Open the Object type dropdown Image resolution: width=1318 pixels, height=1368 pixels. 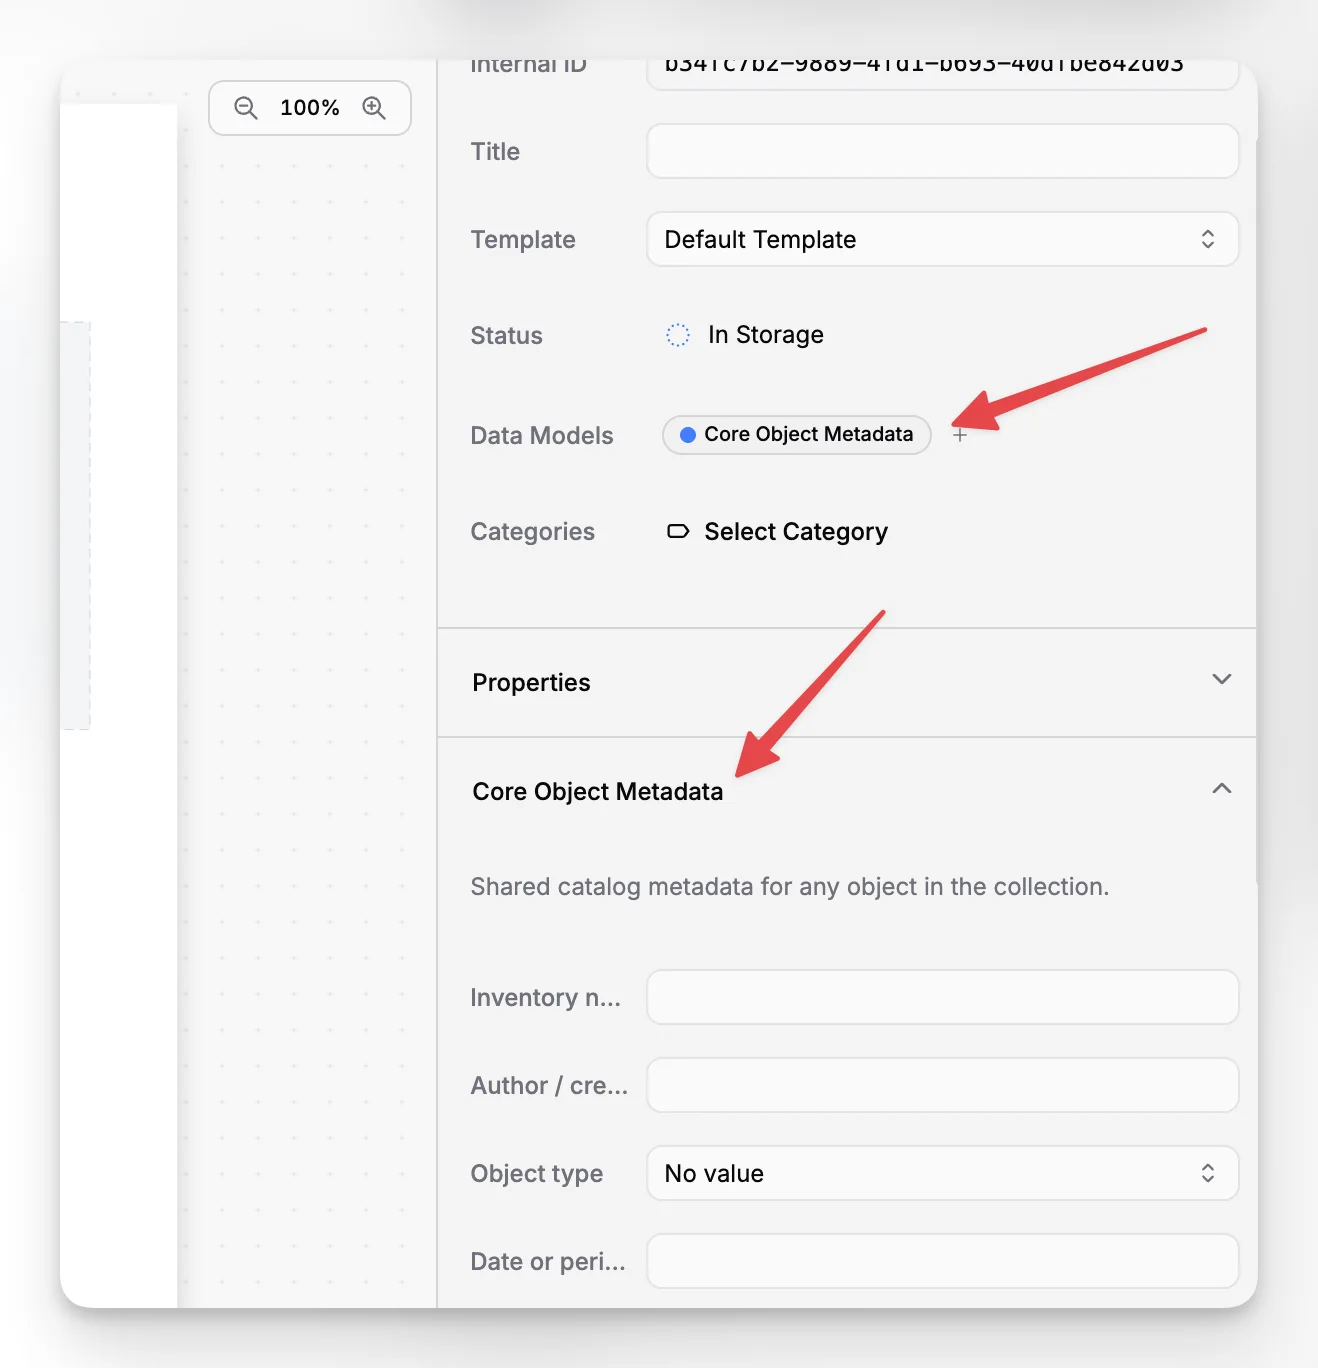coord(942,1173)
